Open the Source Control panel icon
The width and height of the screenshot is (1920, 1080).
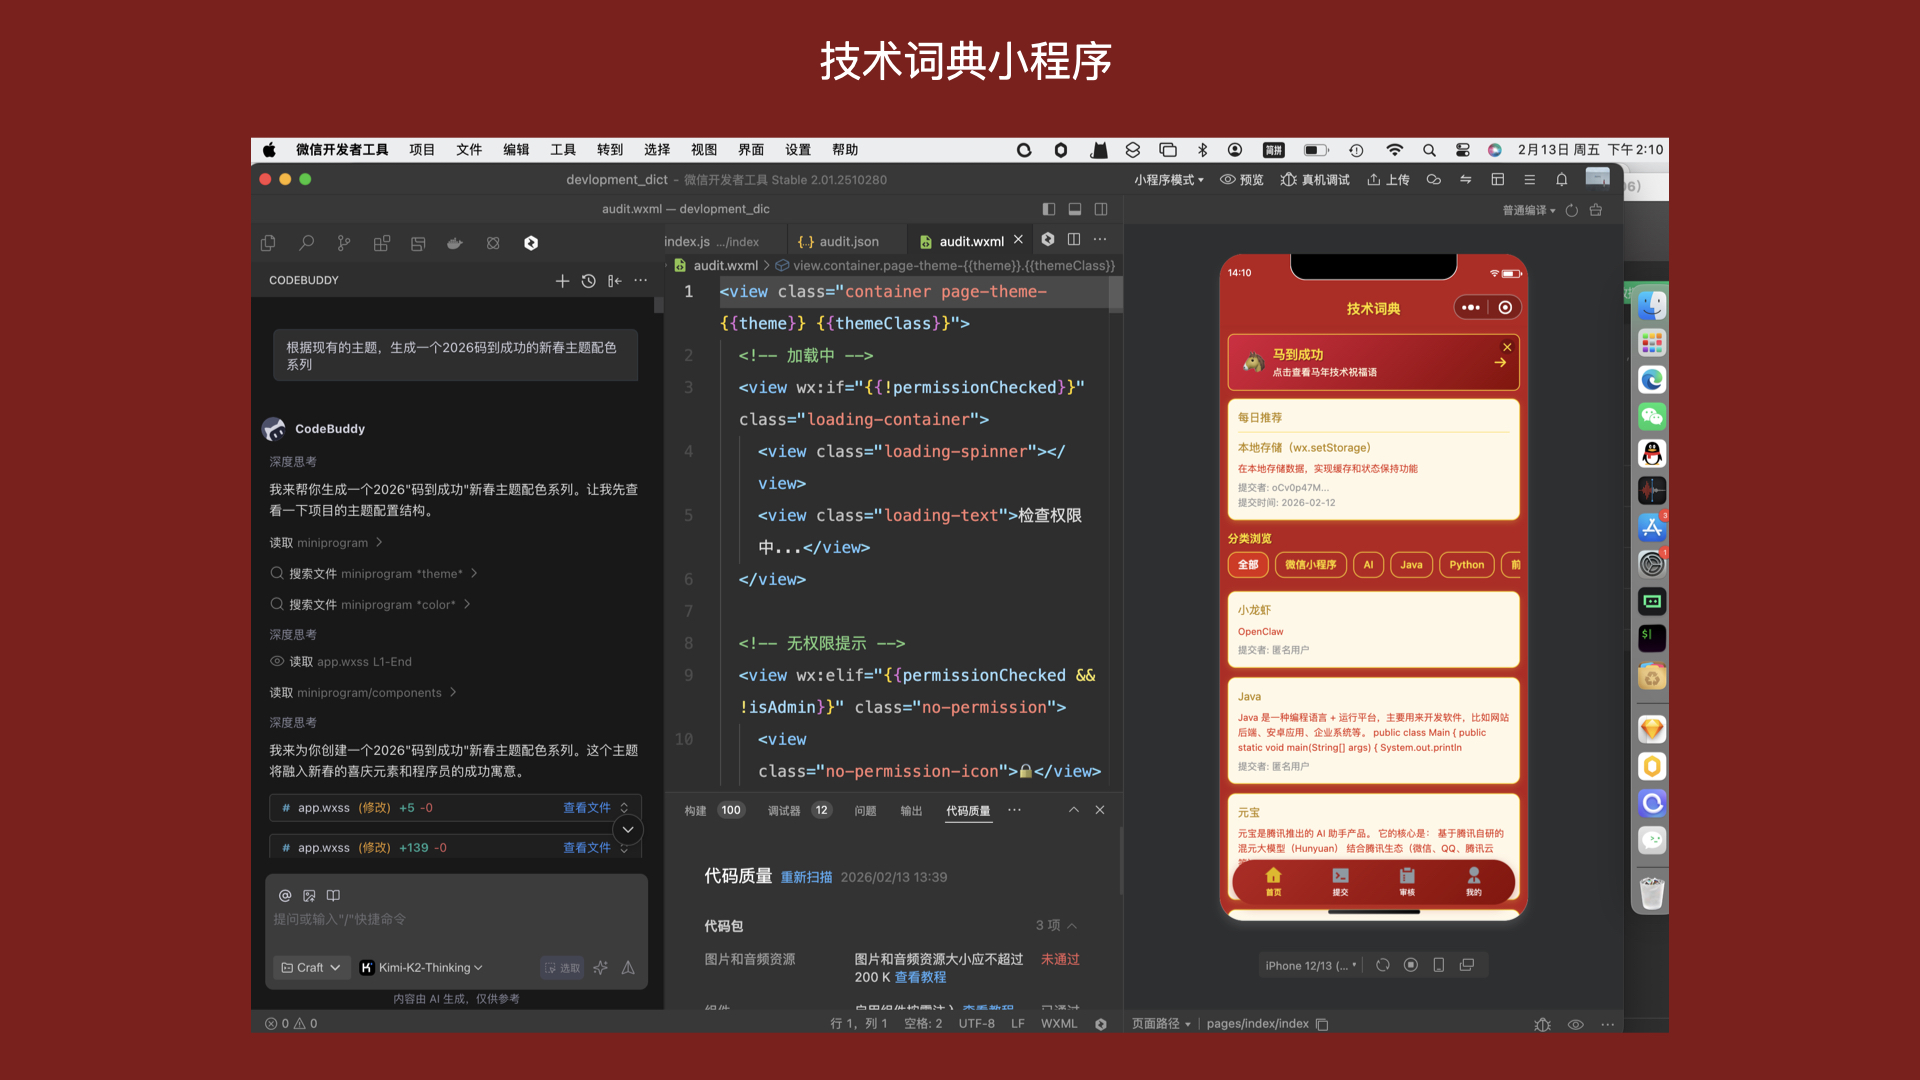click(344, 243)
